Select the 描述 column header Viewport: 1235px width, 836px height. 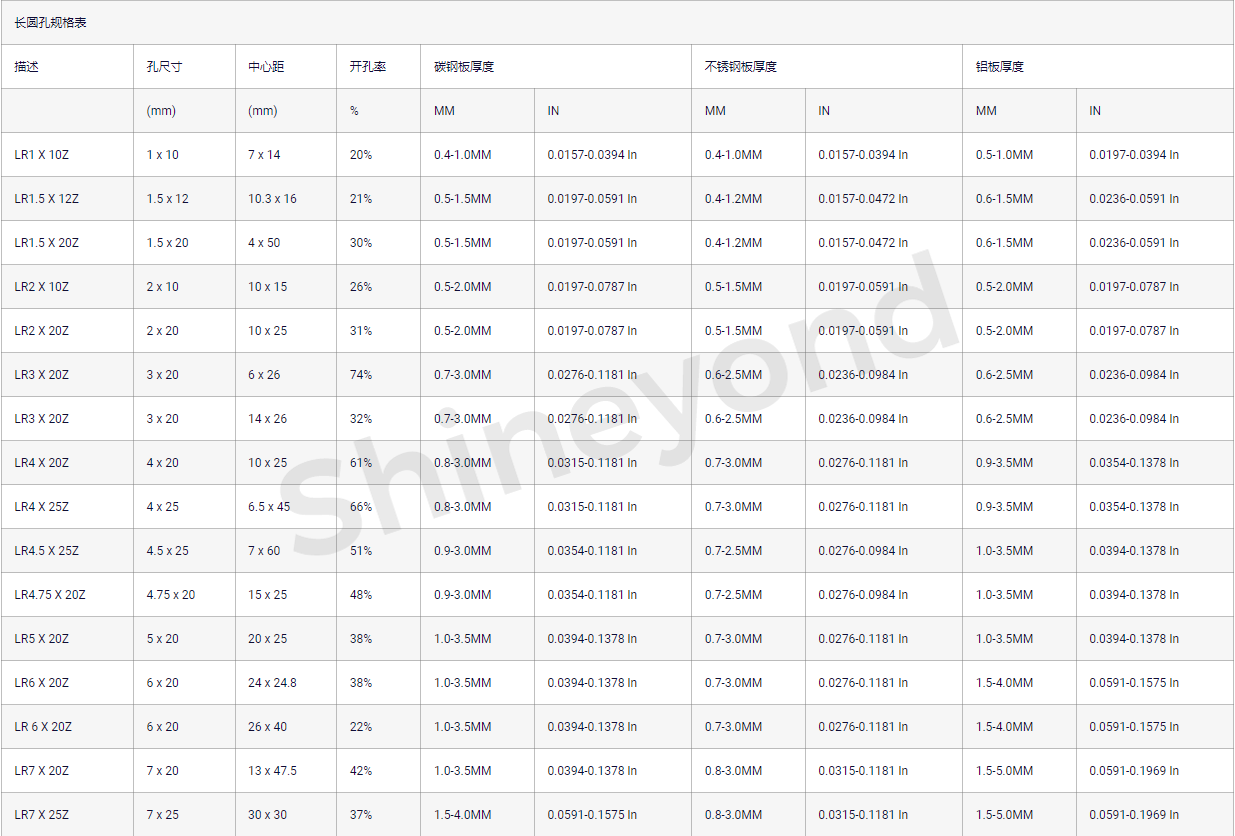26,67
